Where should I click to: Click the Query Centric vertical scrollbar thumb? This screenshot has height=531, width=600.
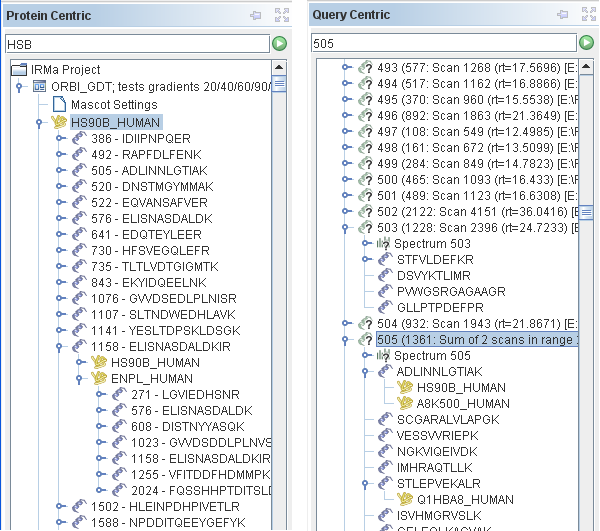coord(589,213)
